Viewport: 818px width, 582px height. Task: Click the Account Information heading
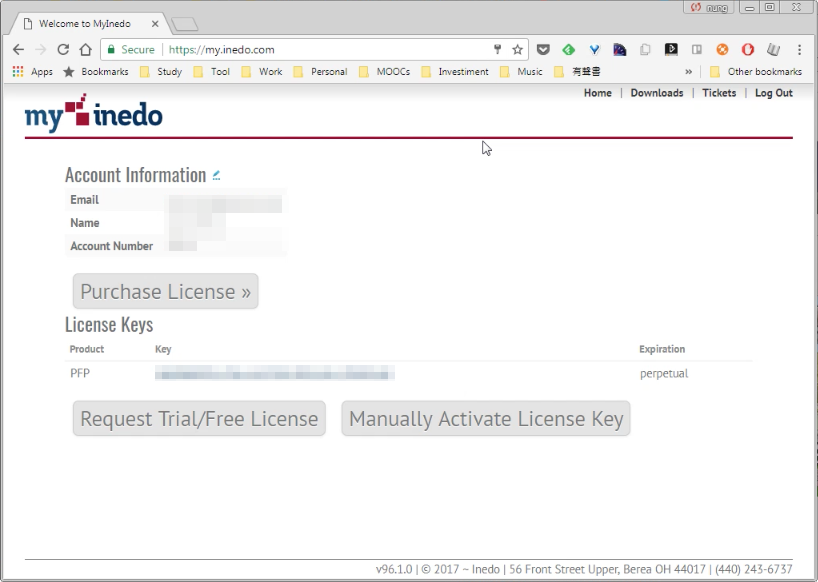click(136, 175)
